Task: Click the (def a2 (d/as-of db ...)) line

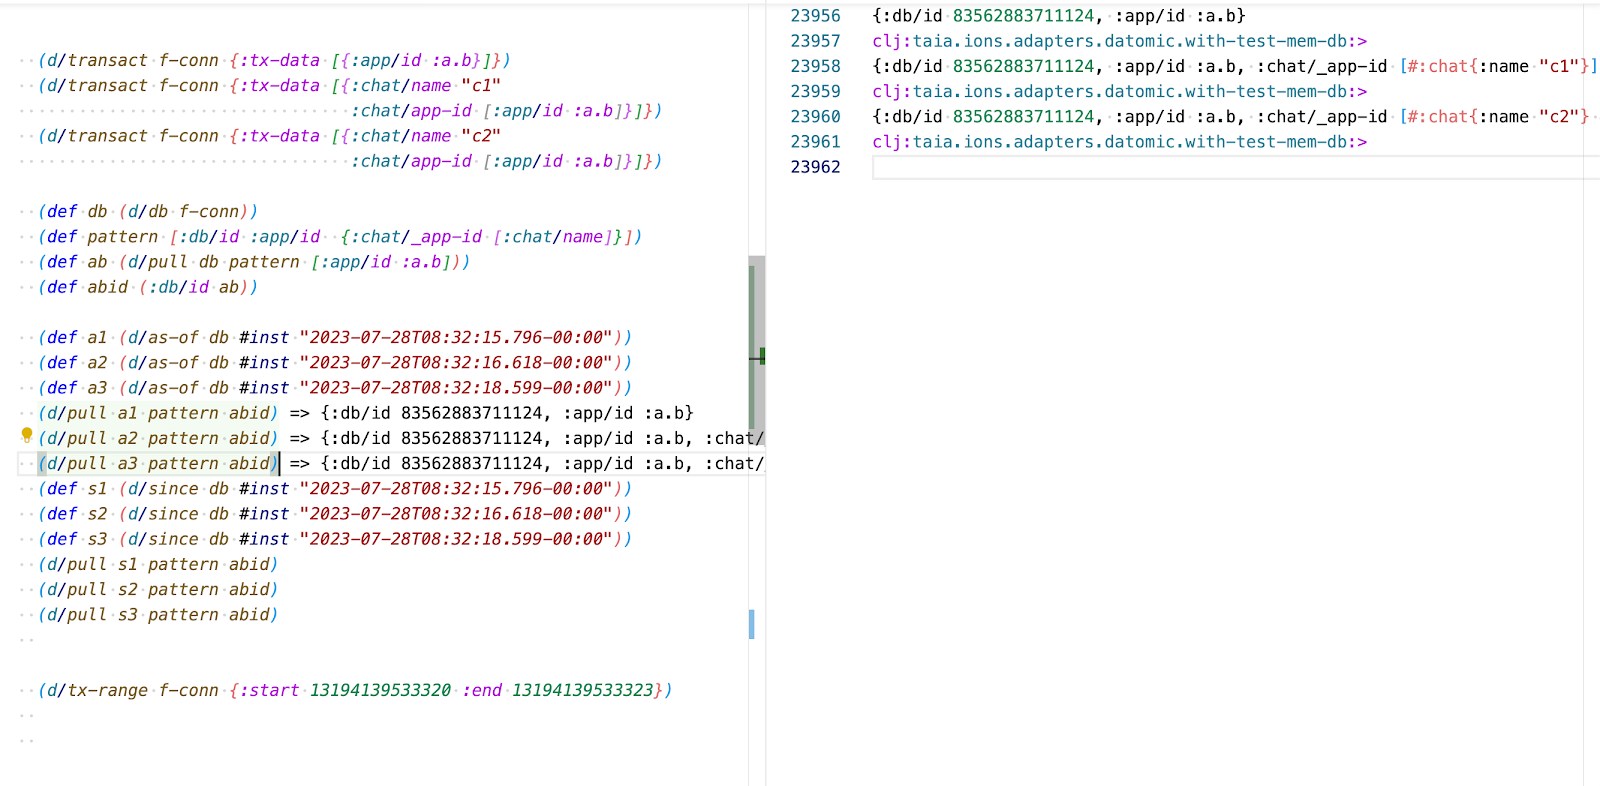Action: click(335, 363)
